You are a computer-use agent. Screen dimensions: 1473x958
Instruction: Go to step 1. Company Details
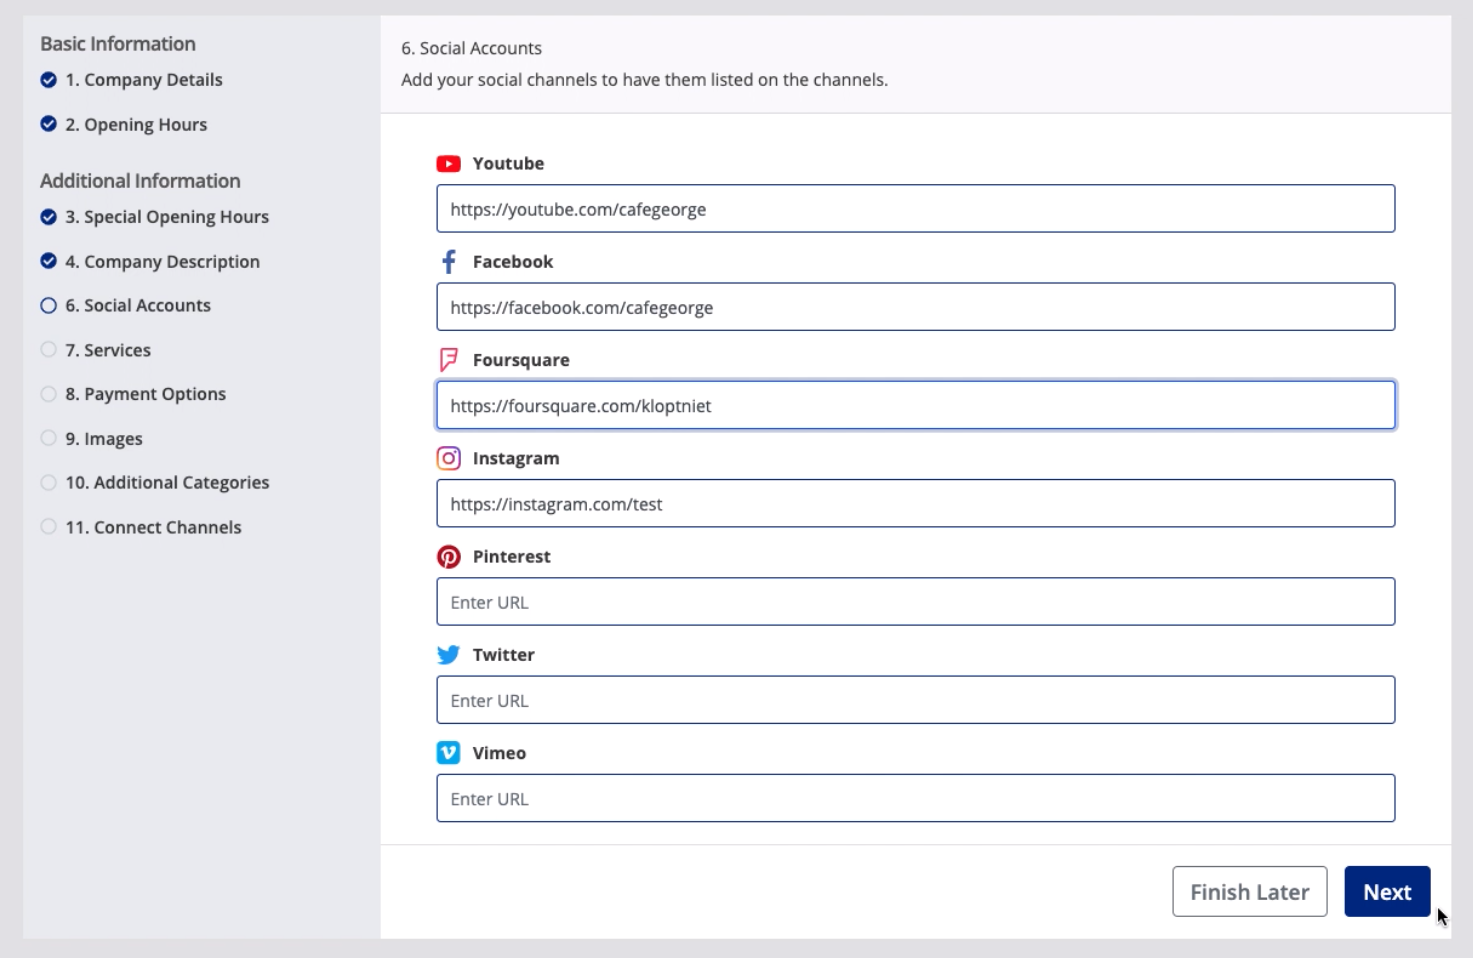coord(144,80)
